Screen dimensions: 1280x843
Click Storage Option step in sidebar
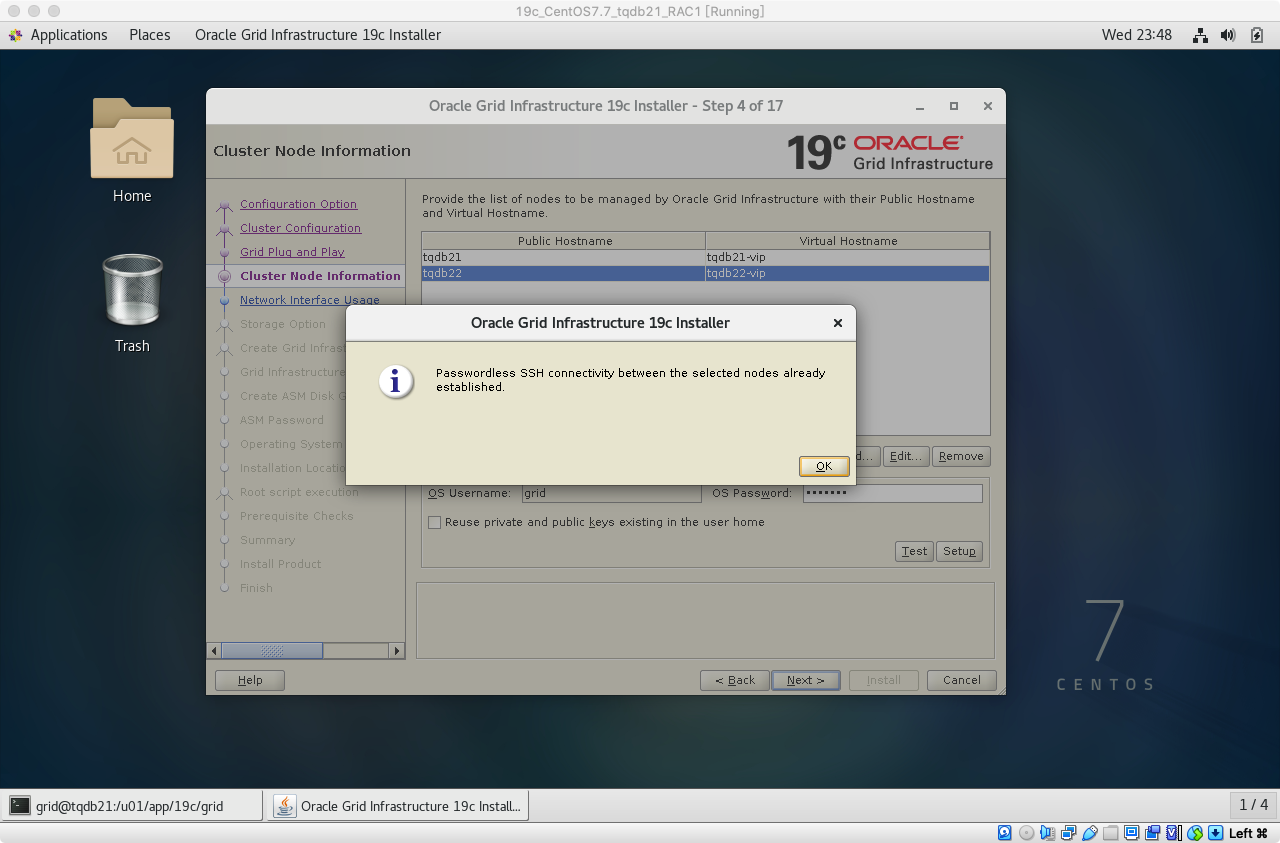[283, 324]
